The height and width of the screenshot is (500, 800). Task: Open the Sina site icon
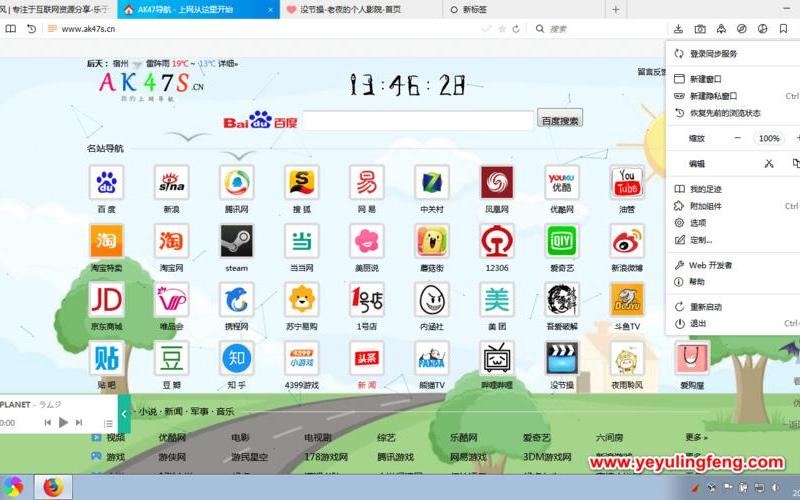171,182
